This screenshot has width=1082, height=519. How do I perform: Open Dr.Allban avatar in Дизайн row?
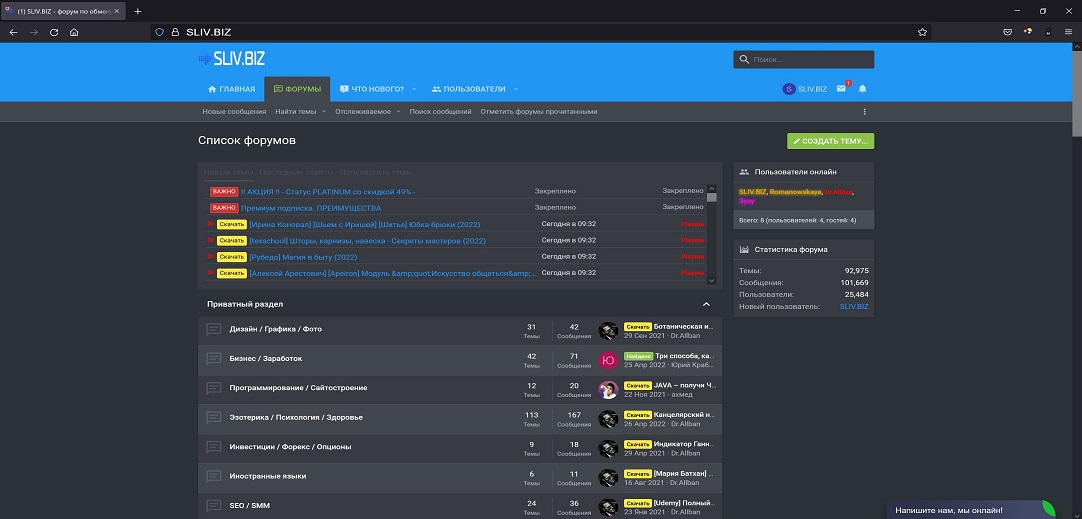coord(608,331)
